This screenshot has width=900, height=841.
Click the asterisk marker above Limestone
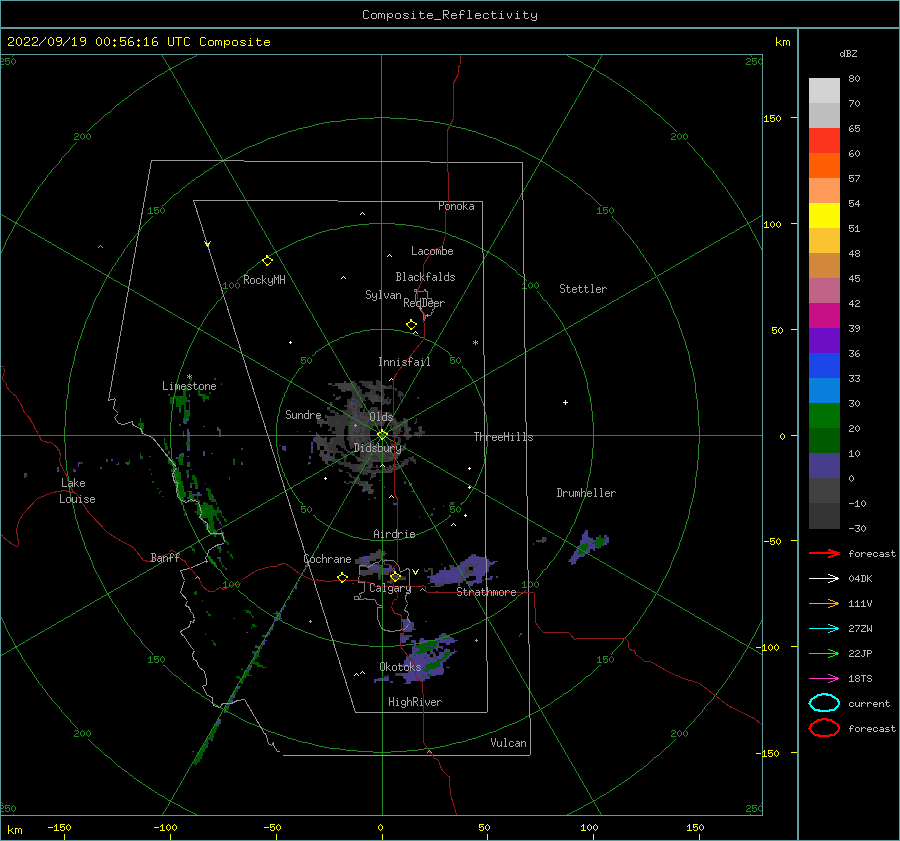click(189, 378)
